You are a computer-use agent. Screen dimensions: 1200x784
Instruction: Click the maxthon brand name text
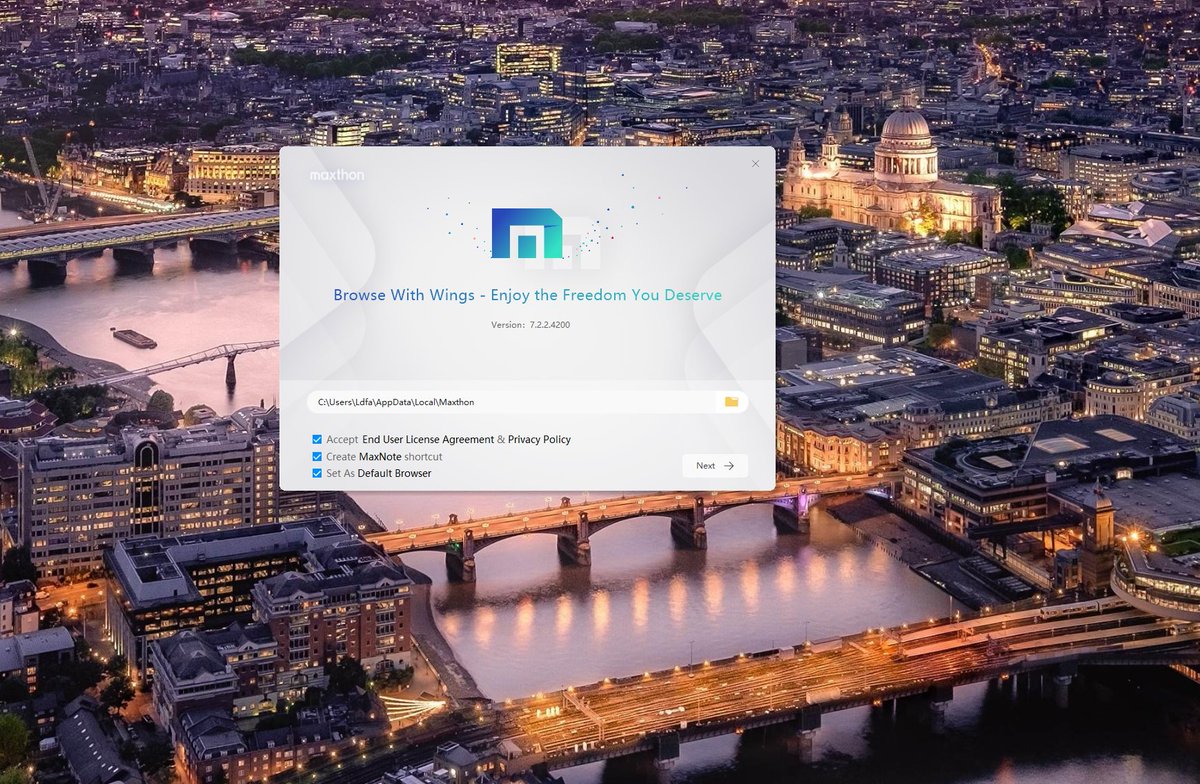coord(337,175)
